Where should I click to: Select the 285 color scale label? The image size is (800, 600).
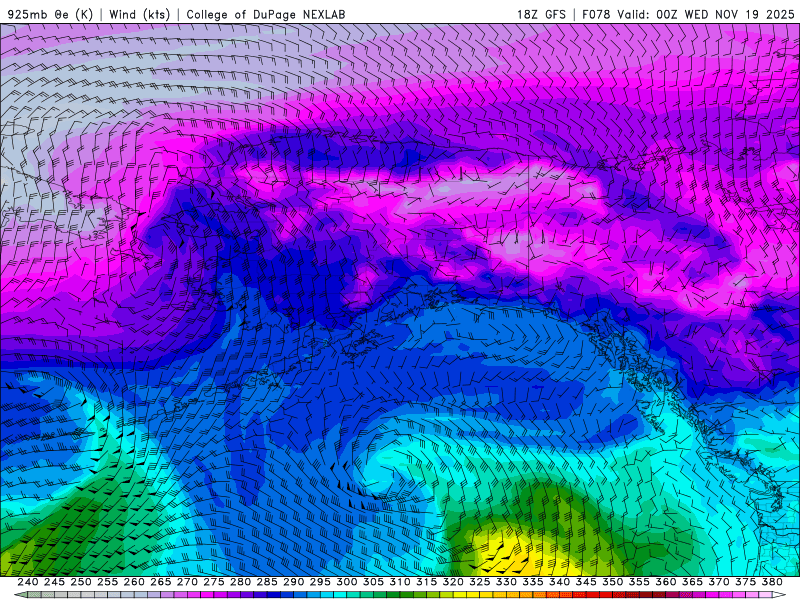click(266, 582)
